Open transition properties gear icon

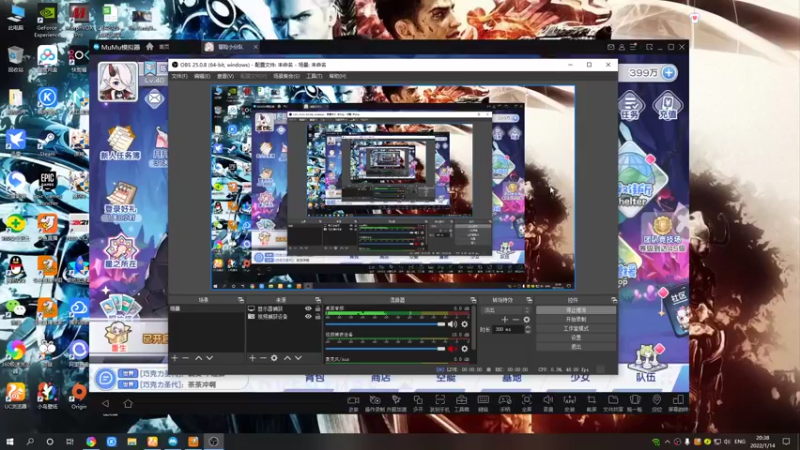[527, 320]
